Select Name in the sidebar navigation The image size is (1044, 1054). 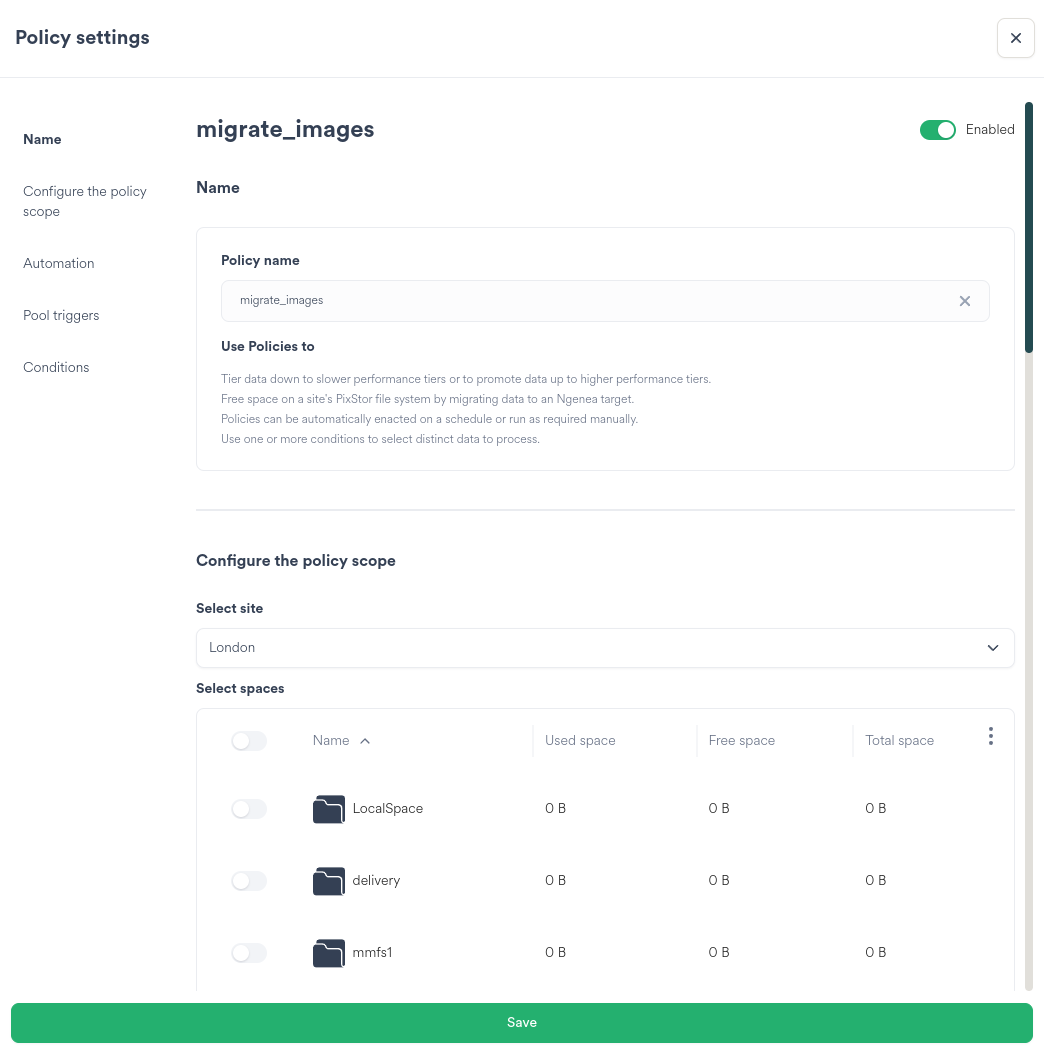click(42, 139)
